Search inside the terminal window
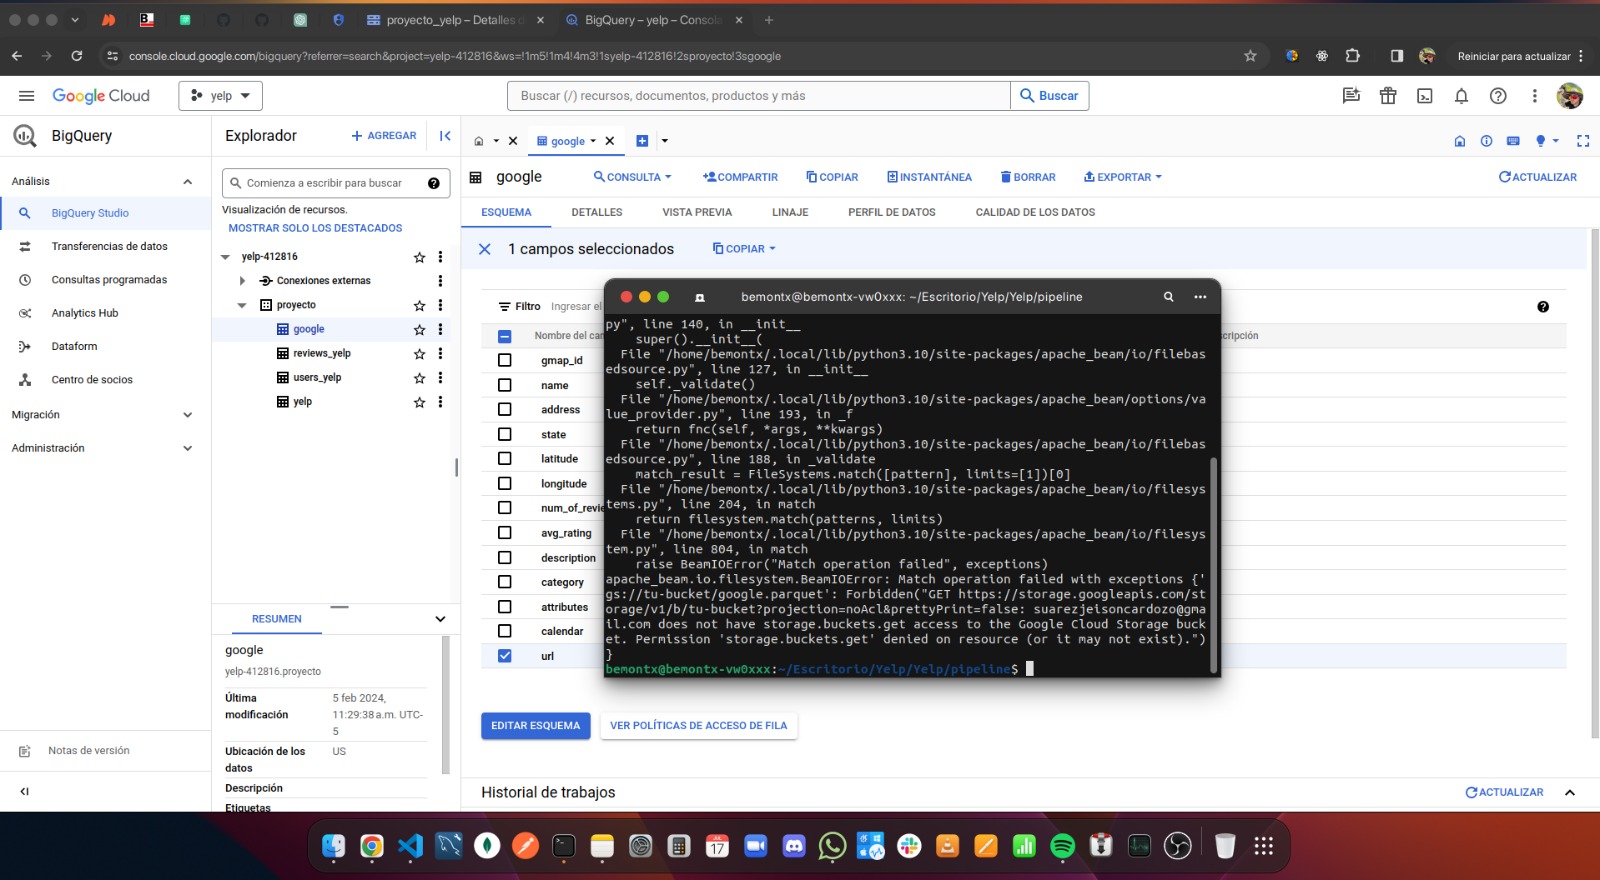Image resolution: width=1600 pixels, height=880 pixels. [1168, 297]
